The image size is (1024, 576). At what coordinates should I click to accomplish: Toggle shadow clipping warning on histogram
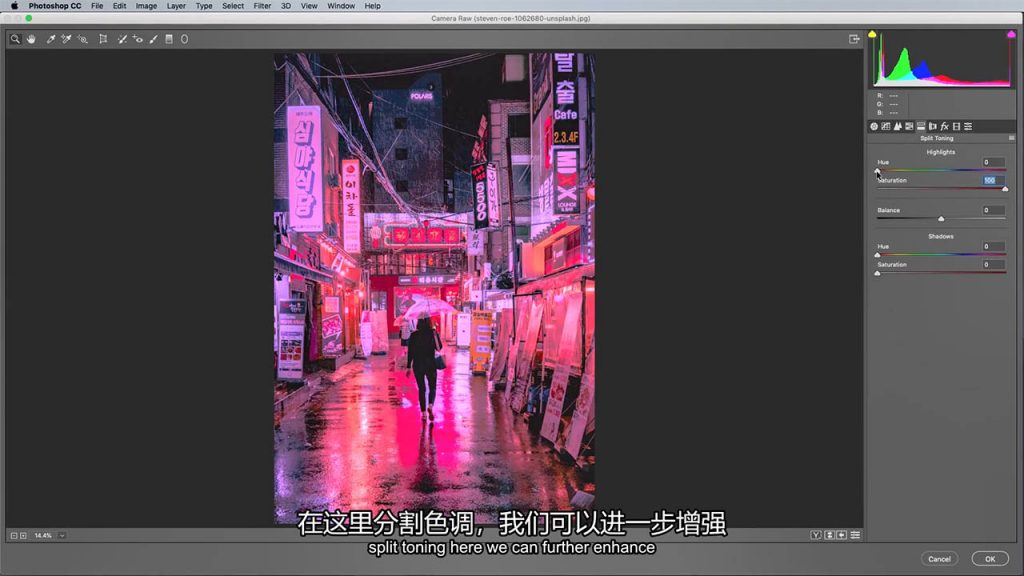click(872, 34)
